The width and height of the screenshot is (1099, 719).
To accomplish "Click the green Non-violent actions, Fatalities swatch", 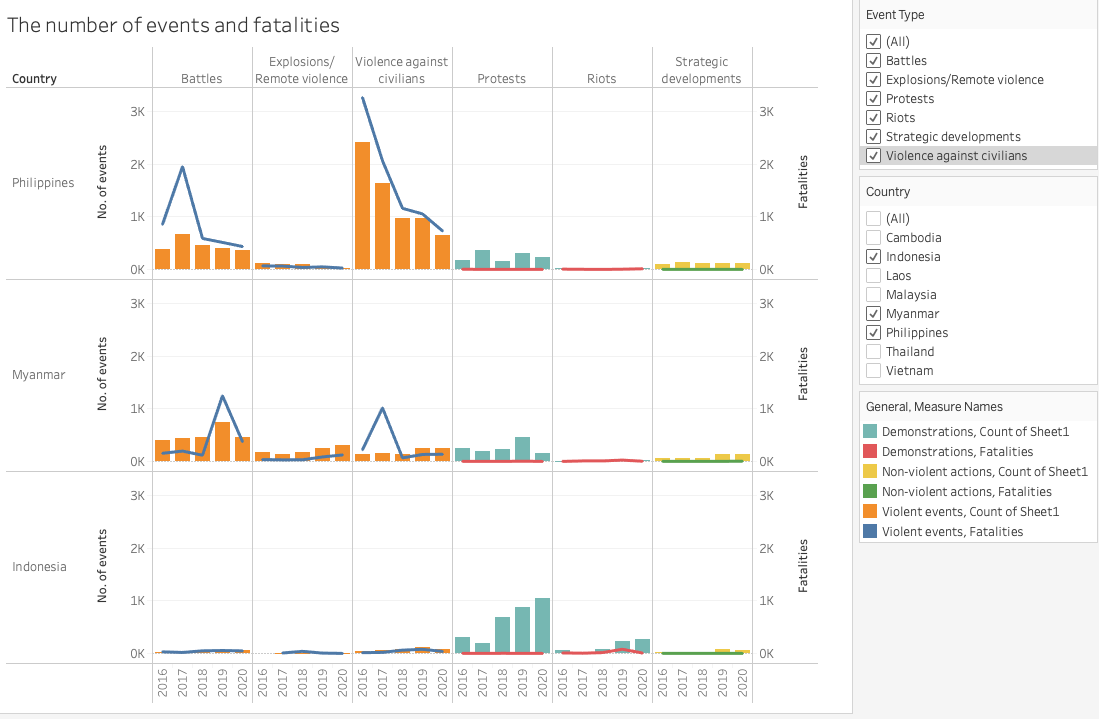I will click(x=871, y=492).
